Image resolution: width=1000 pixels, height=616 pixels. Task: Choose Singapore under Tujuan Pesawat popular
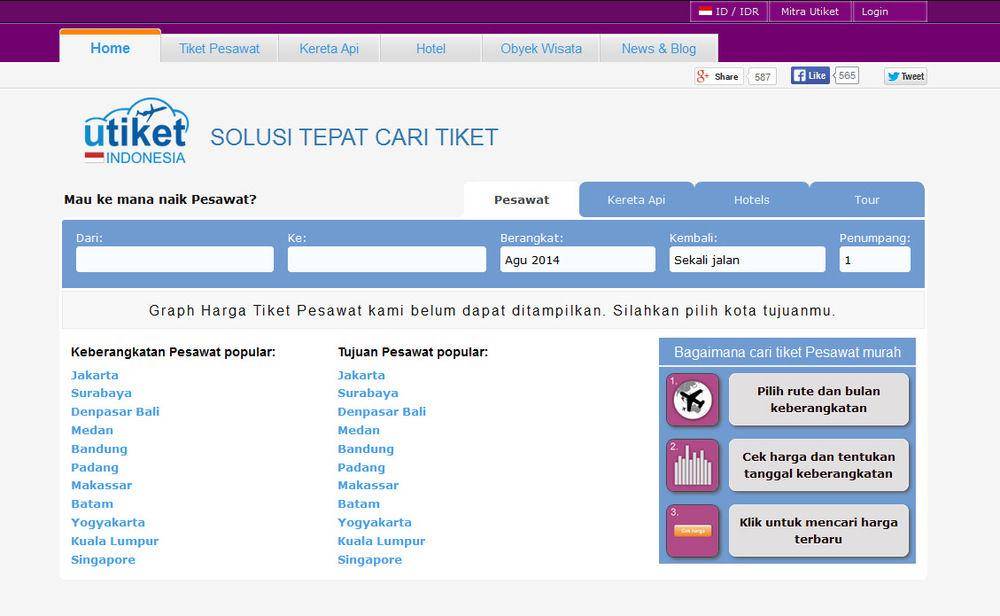[370, 560]
